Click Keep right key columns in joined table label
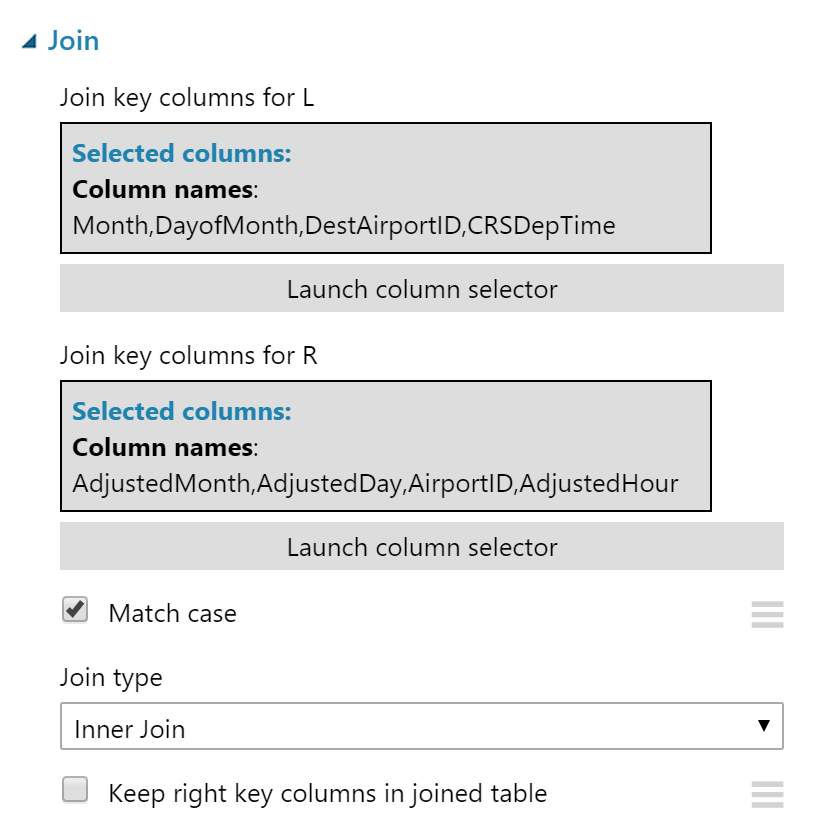The image size is (826, 827). tap(327, 794)
